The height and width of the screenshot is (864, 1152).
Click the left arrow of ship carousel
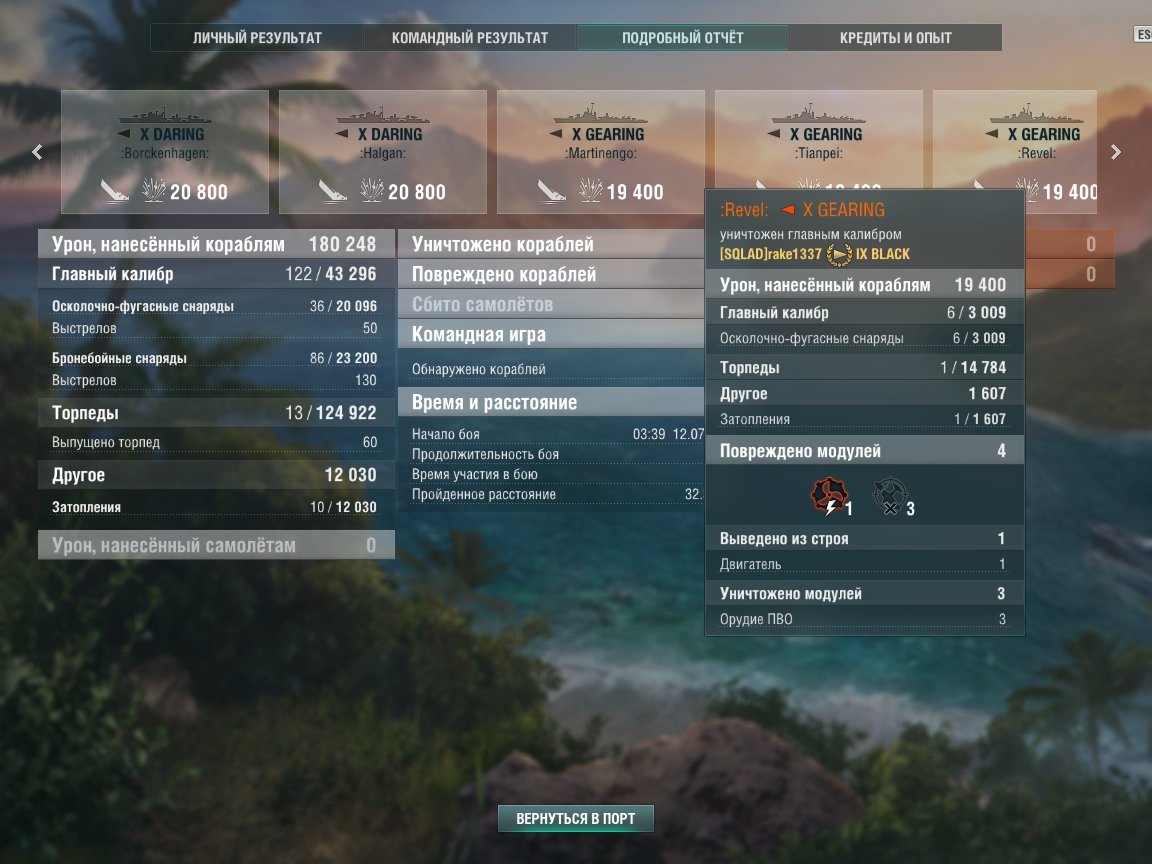(37, 152)
